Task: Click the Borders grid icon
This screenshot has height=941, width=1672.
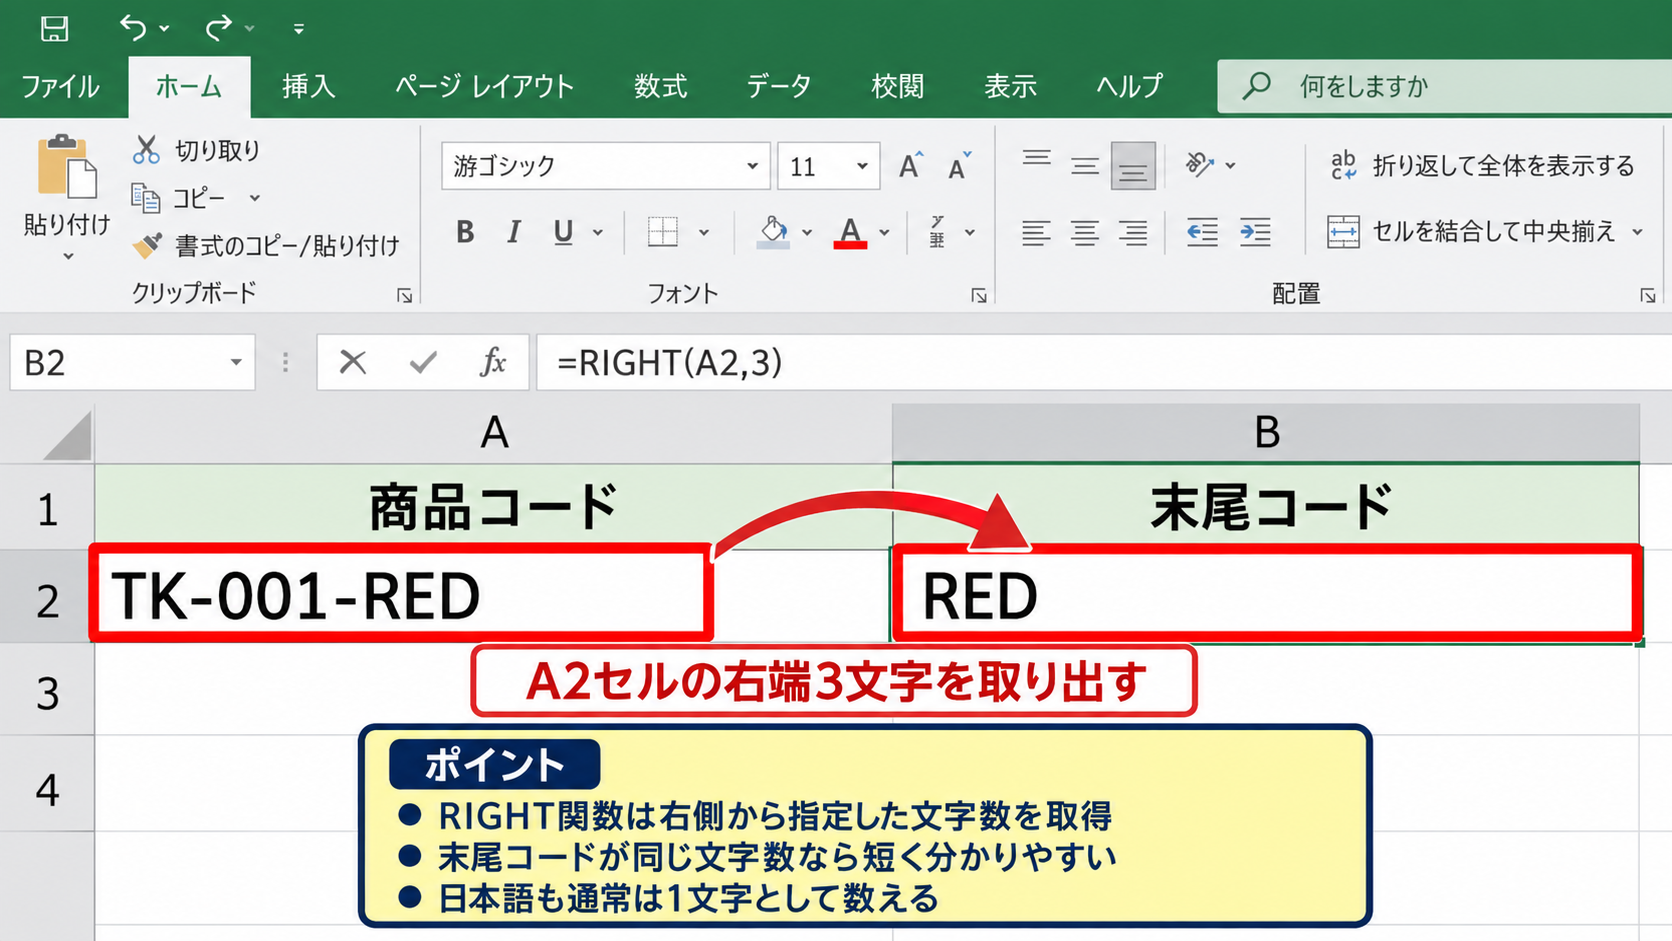Action: point(662,232)
